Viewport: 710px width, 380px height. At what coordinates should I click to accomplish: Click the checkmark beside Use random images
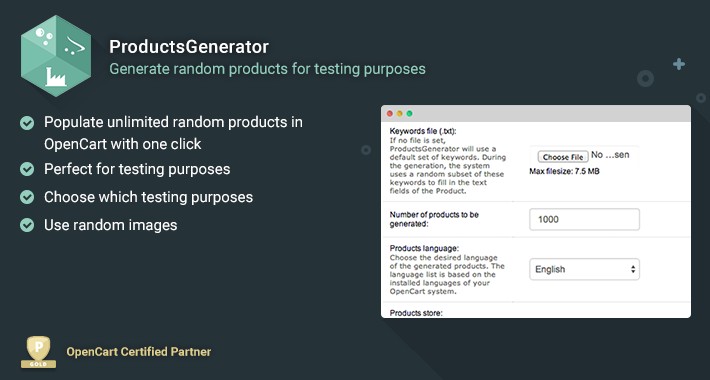(27, 225)
